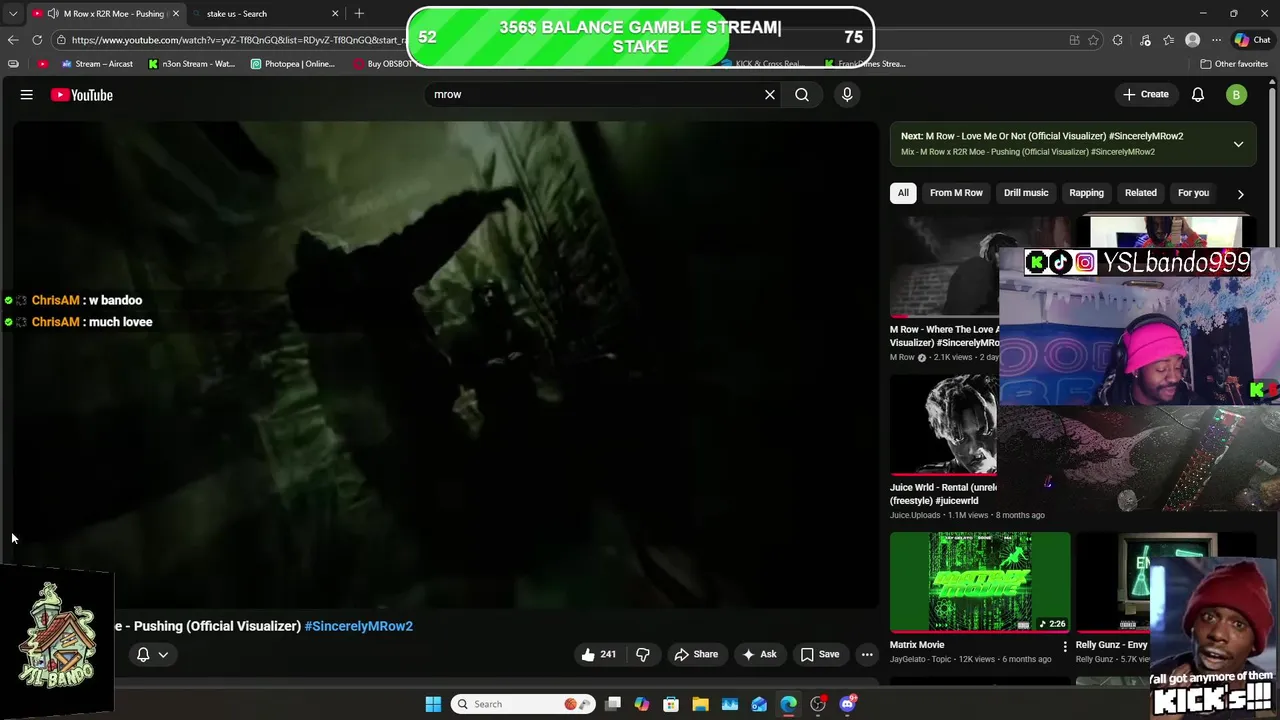The image size is (1280, 720).
Task: Open Next: M Row Love Me Or Not title
Action: coord(1042,136)
